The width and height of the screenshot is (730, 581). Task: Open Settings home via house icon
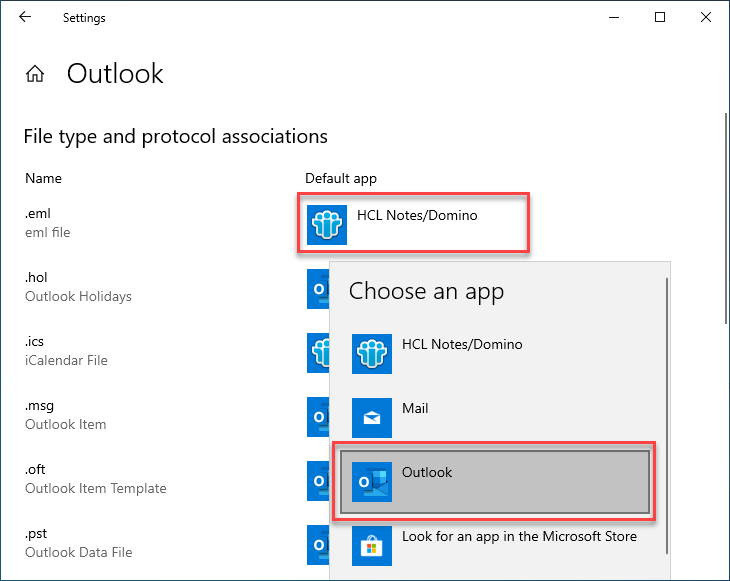(x=35, y=74)
